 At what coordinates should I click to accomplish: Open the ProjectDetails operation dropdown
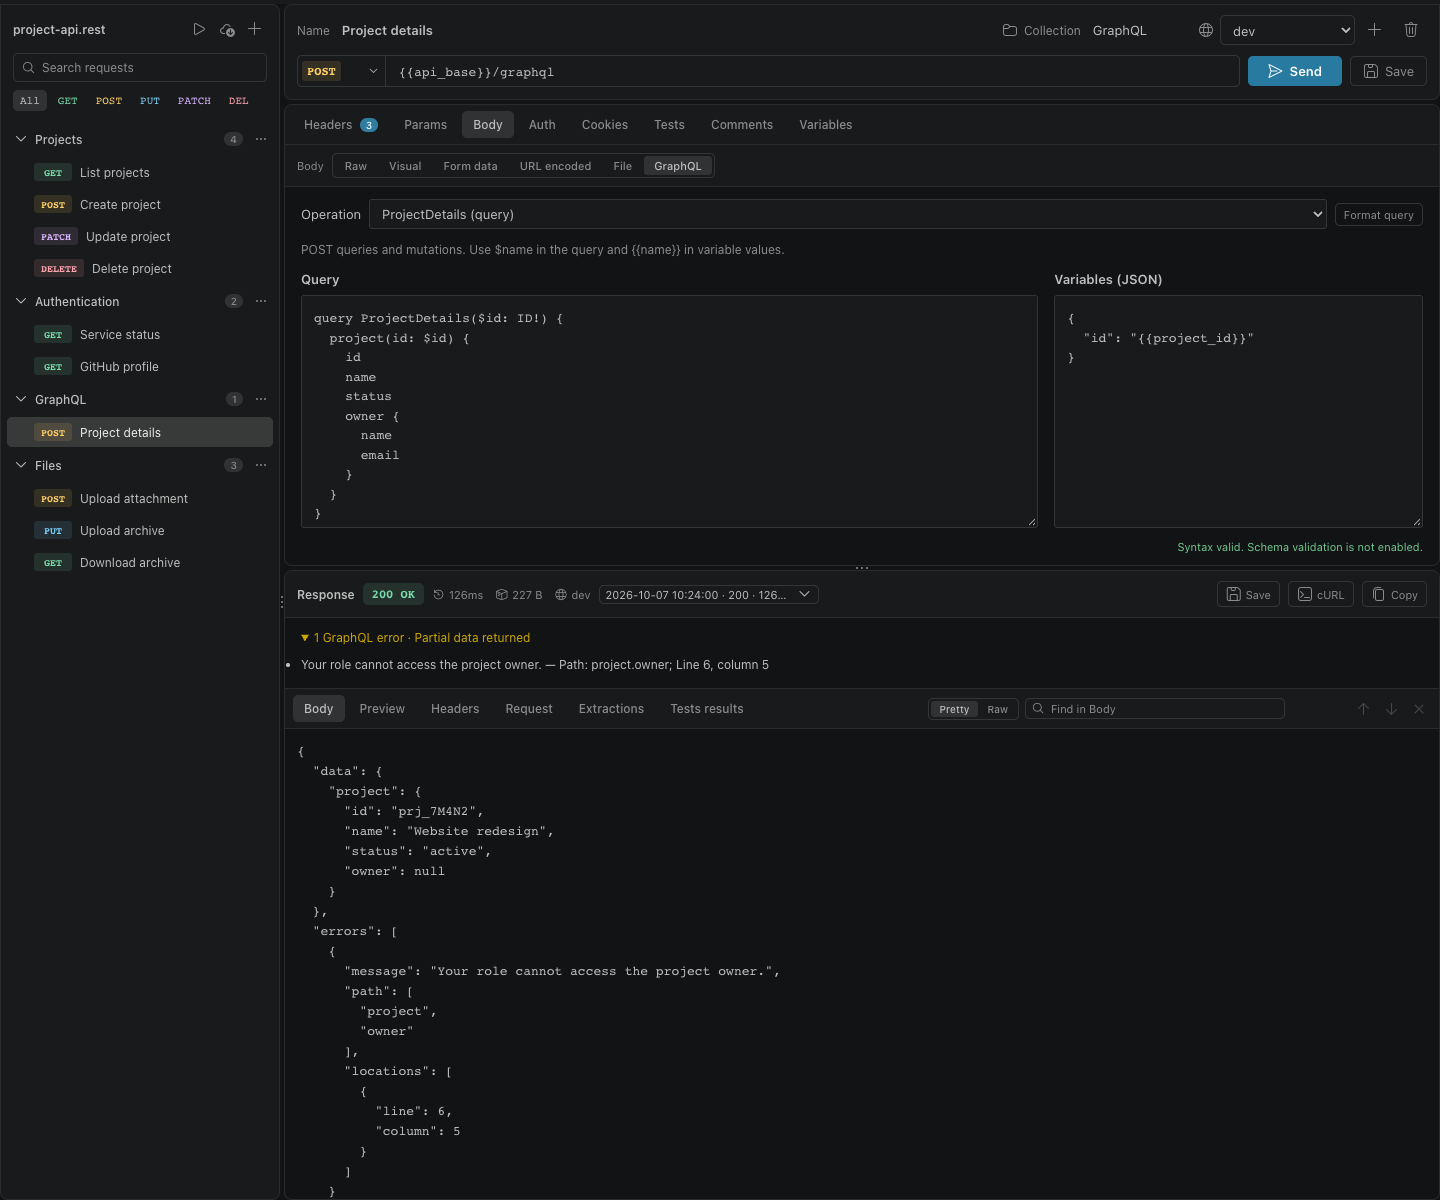pyautogui.click(x=848, y=214)
